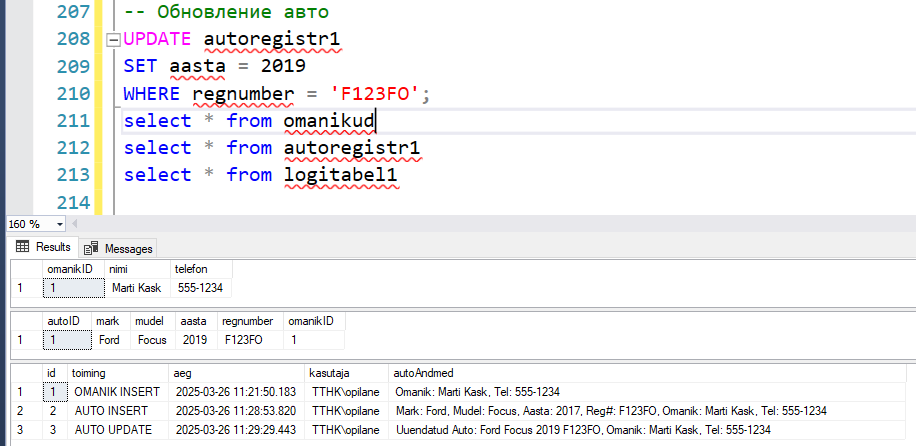This screenshot has width=916, height=446.
Task: Select the Marti Kask name cell
Action: click(x=137, y=288)
